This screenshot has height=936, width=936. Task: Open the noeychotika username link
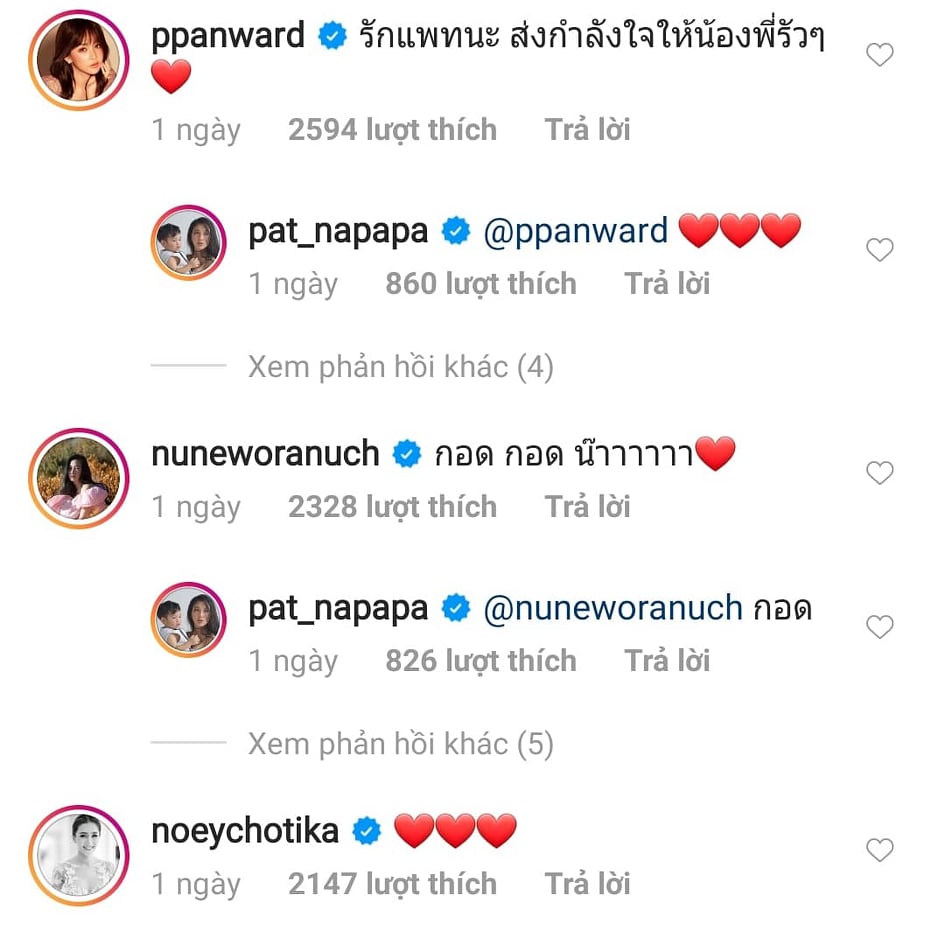click(245, 830)
